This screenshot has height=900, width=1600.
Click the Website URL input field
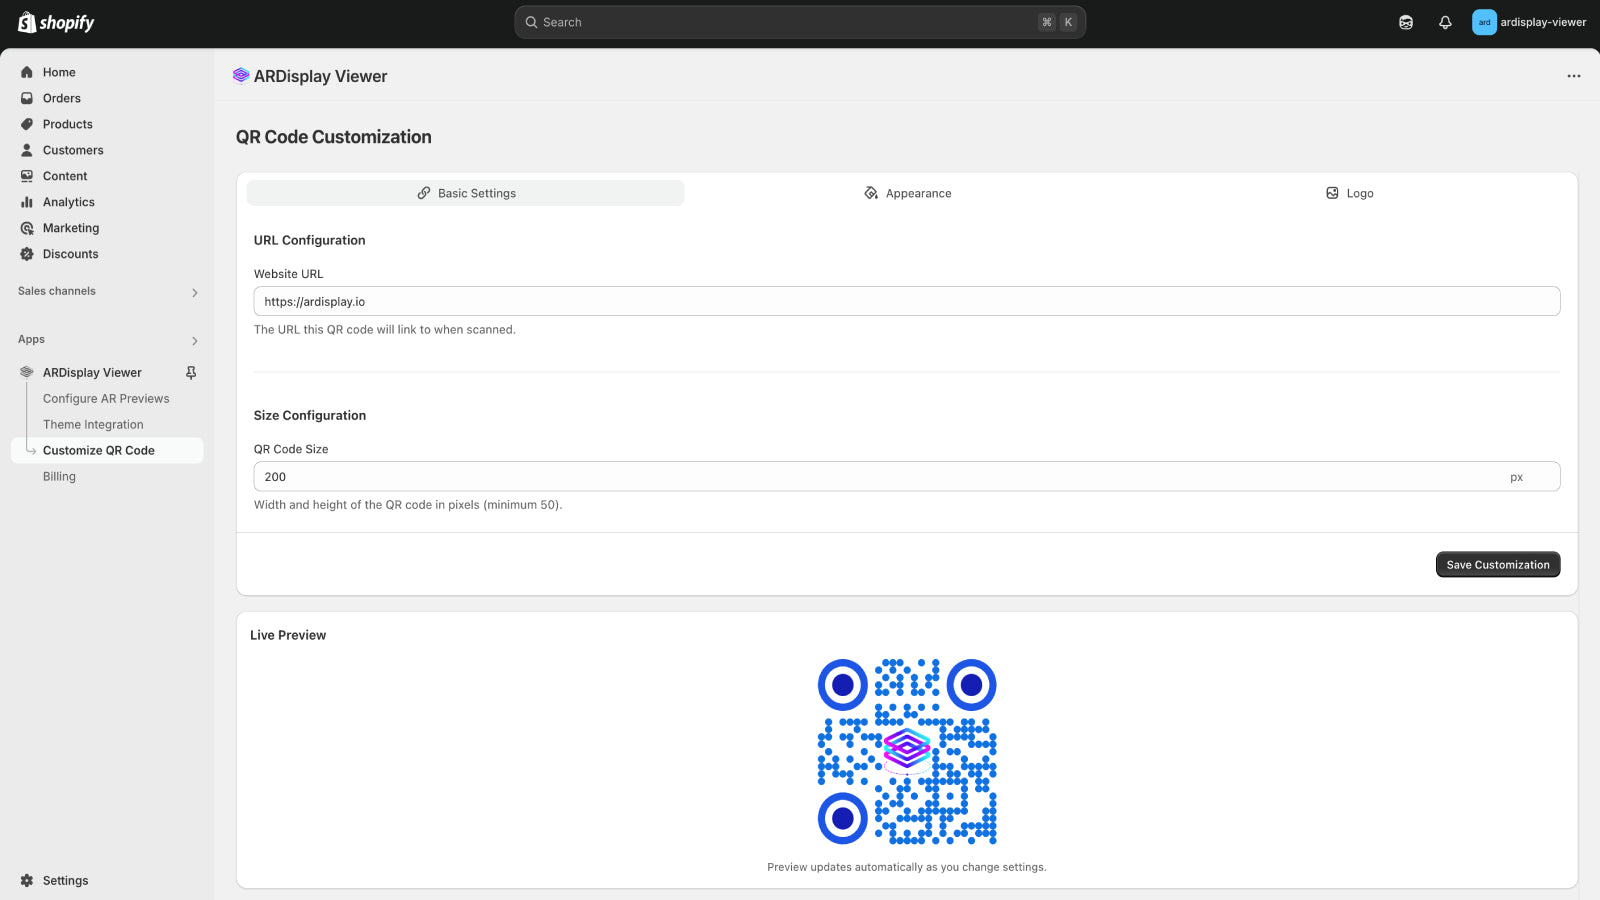906,300
